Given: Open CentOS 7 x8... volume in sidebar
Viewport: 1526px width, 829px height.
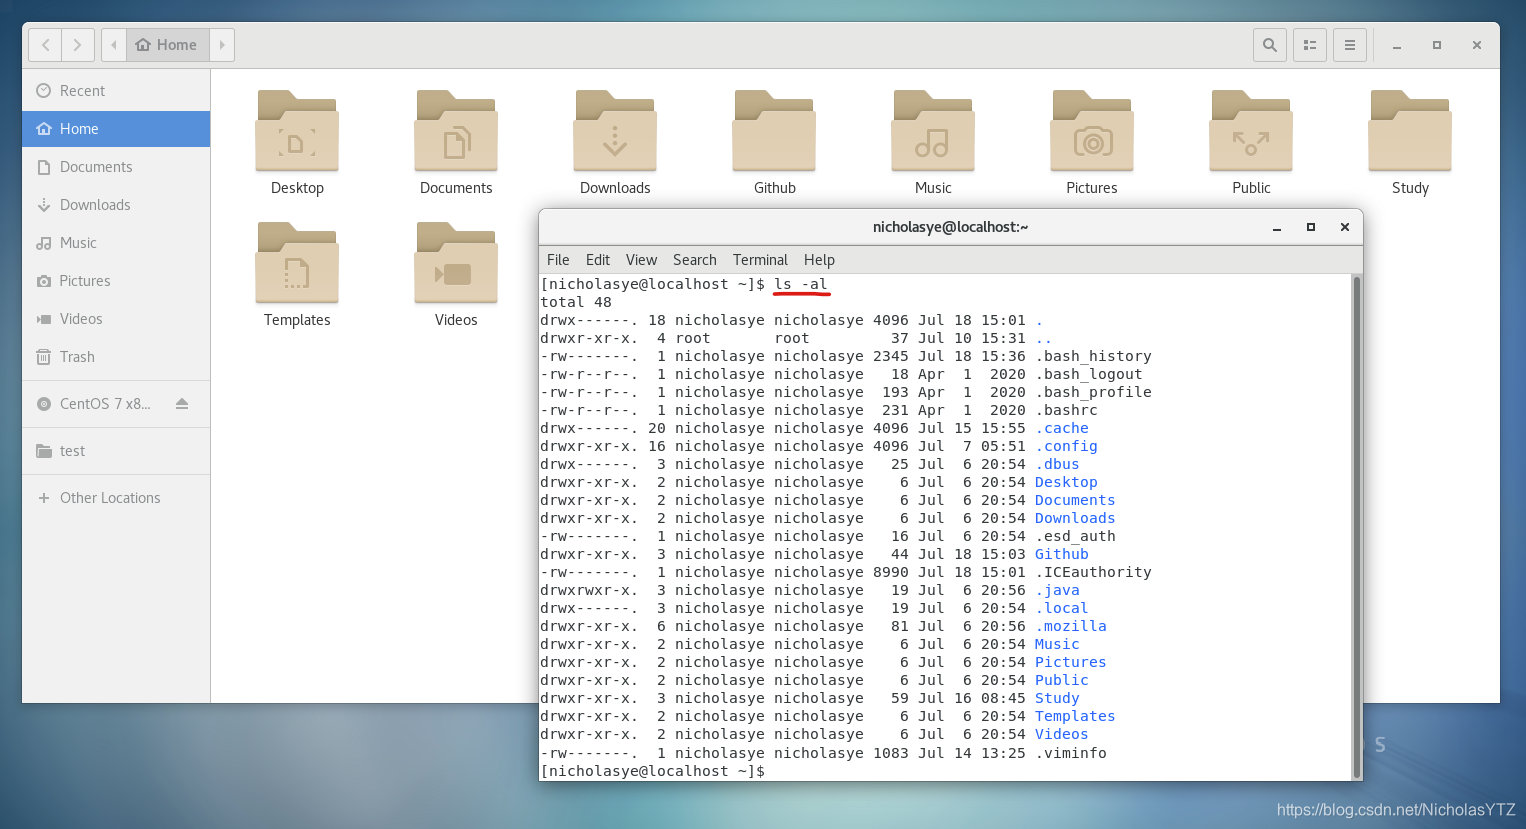Looking at the screenshot, I should tap(105, 404).
